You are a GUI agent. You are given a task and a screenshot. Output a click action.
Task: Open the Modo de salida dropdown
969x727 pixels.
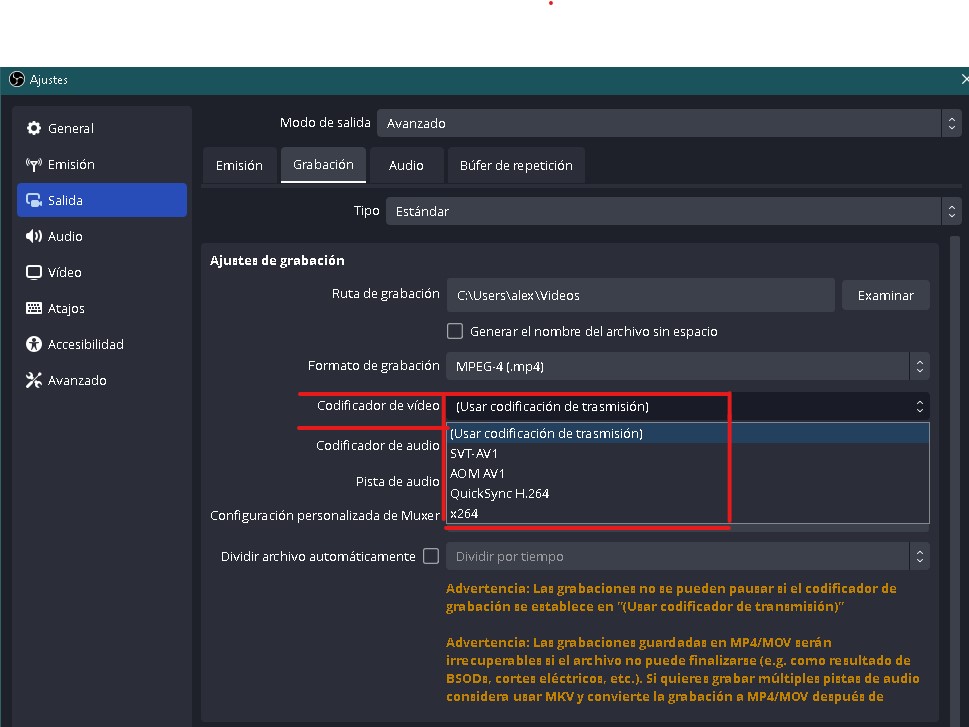coord(669,124)
